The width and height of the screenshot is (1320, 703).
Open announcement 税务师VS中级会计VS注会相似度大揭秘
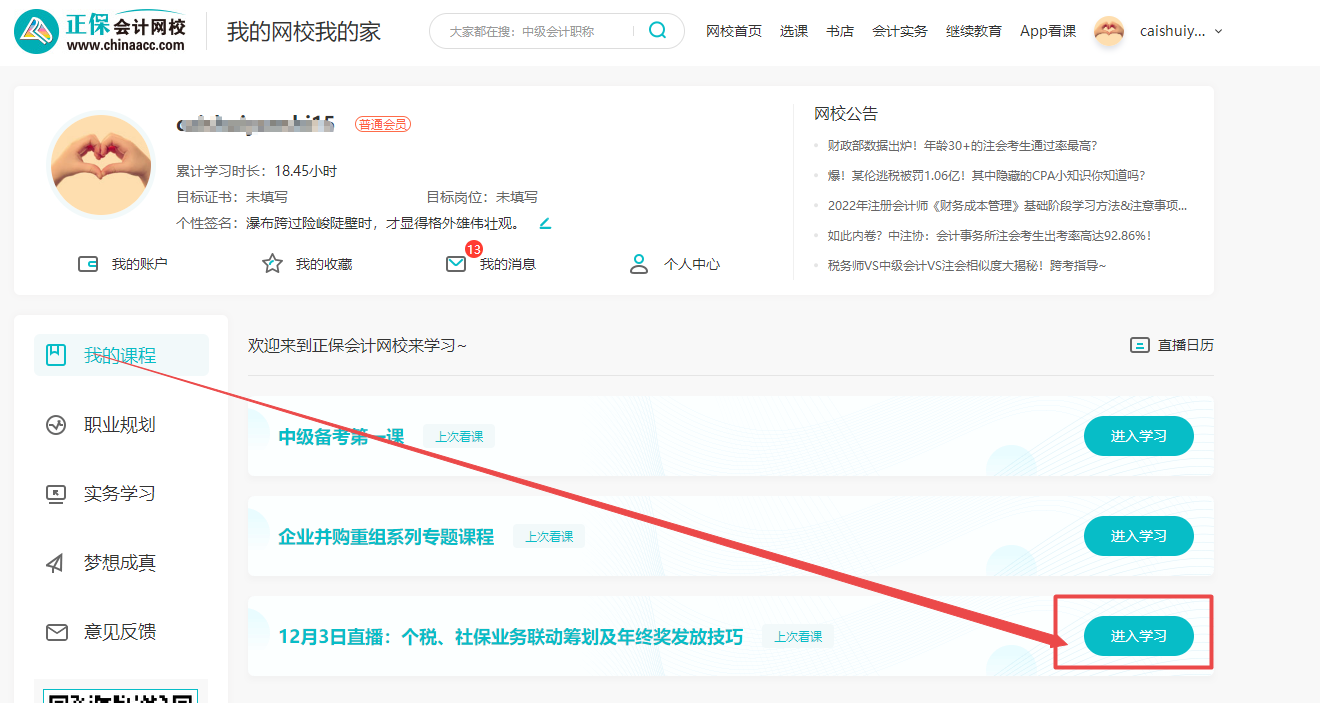pos(967,266)
